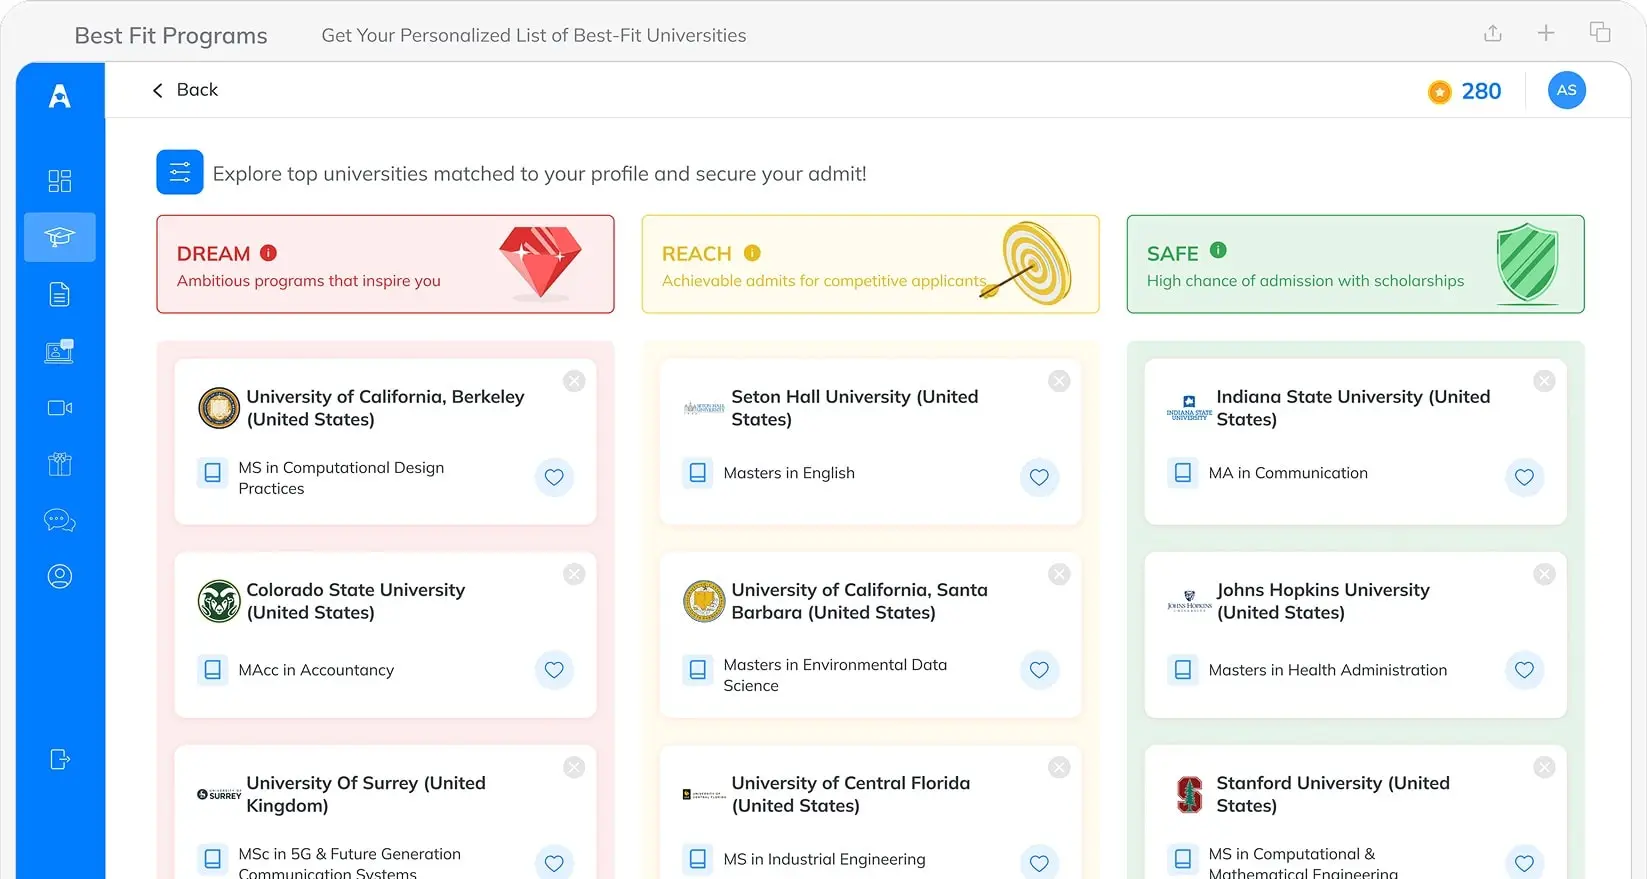This screenshot has width=1647, height=879.
Task: Open the video camera icon in sidebar
Action: pyautogui.click(x=60, y=408)
